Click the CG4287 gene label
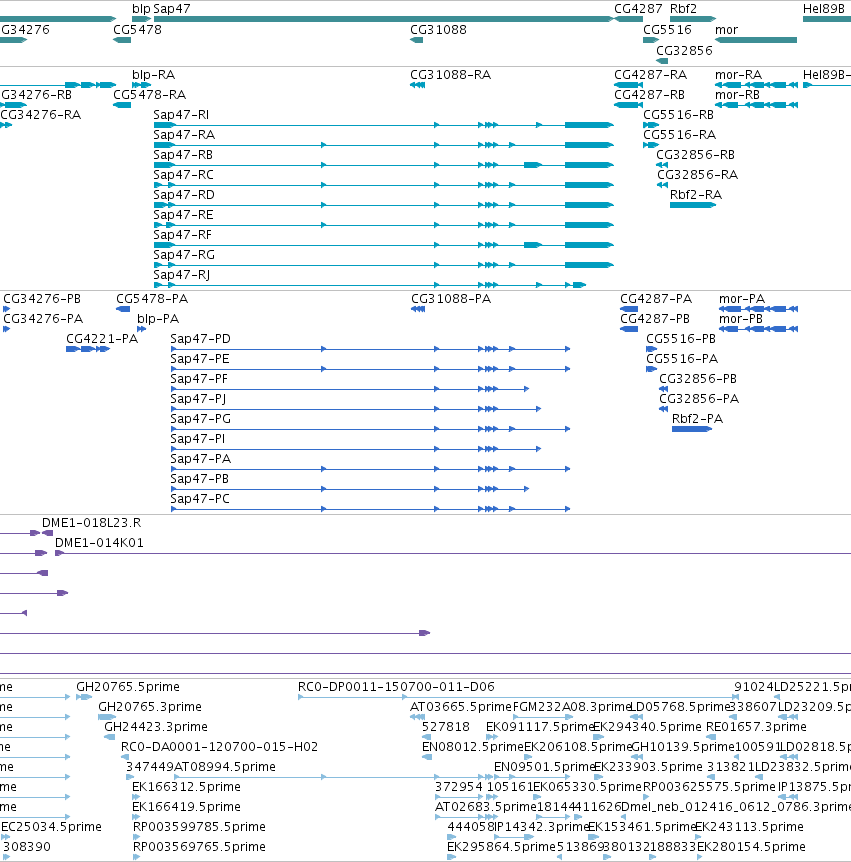Screen dimensions: 851x862 (x=638, y=9)
